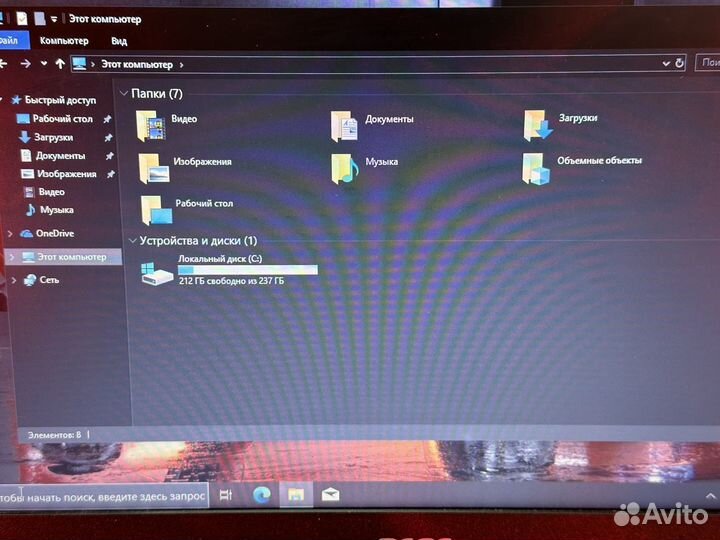Open the Музыка folder icon in Папки

(x=345, y=167)
